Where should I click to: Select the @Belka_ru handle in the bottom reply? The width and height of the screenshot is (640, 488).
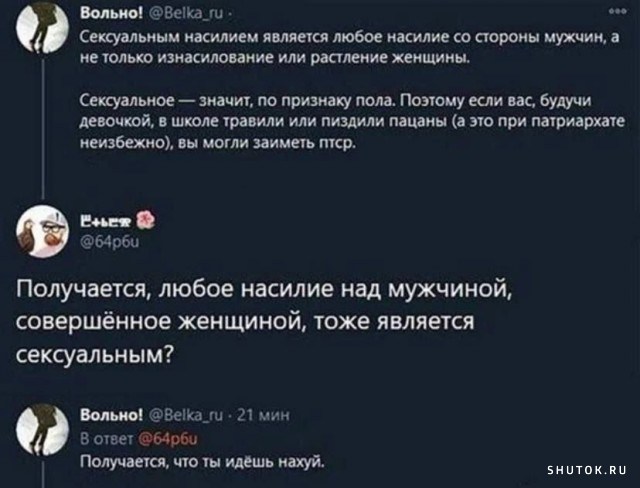[x=187, y=416]
